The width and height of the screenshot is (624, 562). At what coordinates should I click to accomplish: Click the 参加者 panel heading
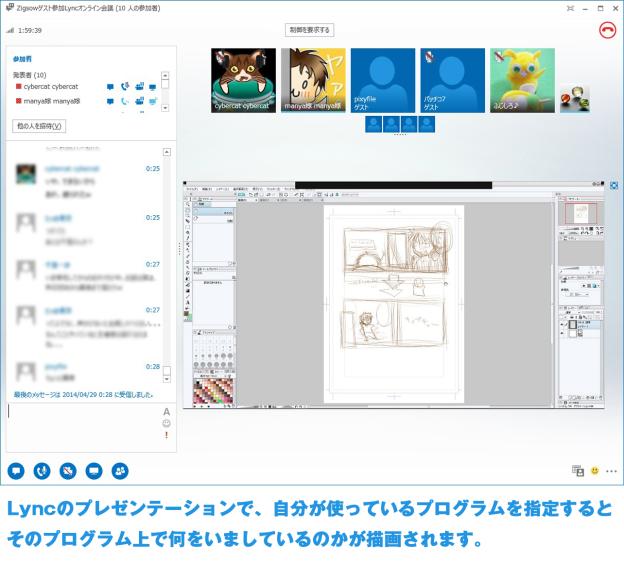click(22, 59)
